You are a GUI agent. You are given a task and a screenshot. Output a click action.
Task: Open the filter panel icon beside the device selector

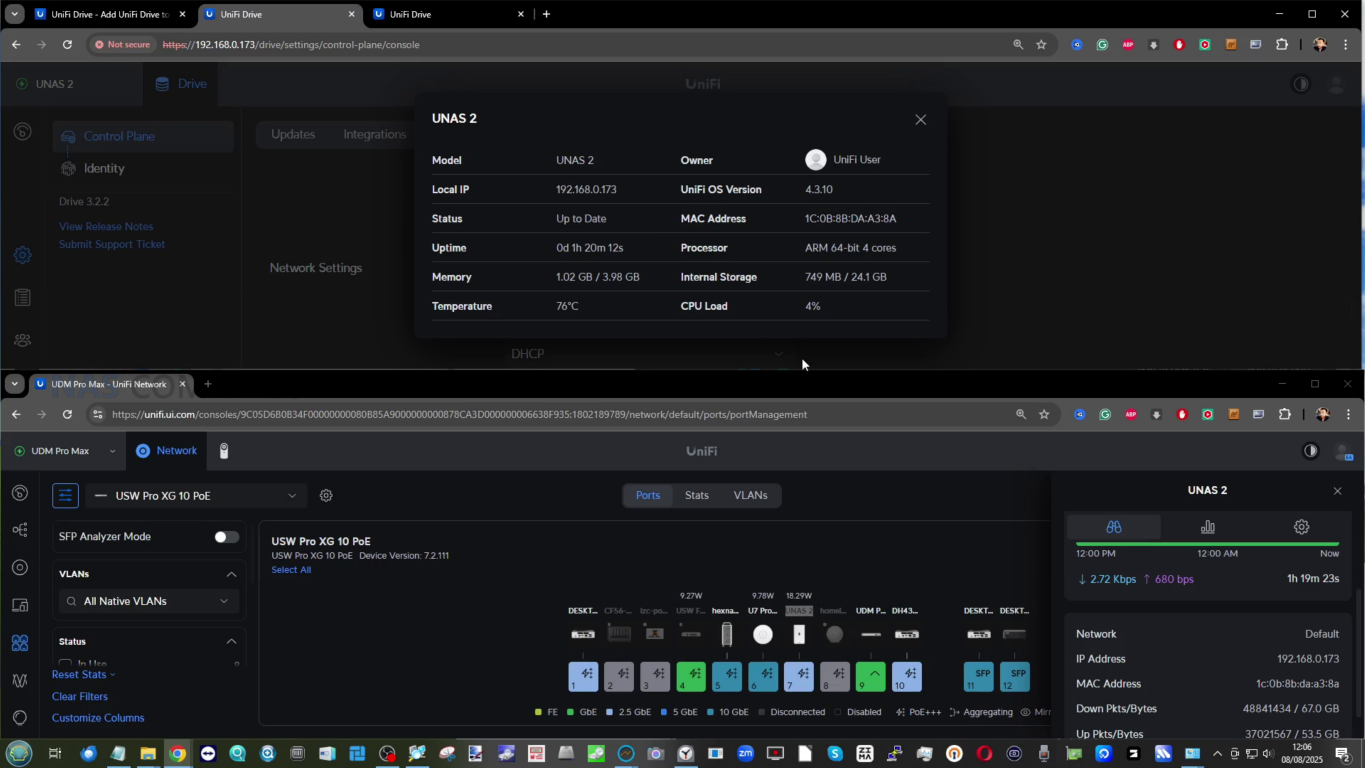[65, 495]
